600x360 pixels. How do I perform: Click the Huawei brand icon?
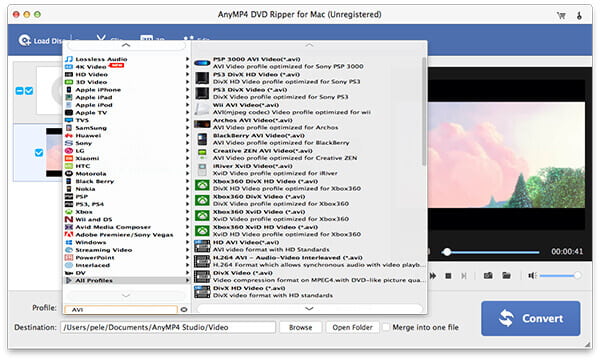click(x=69, y=135)
